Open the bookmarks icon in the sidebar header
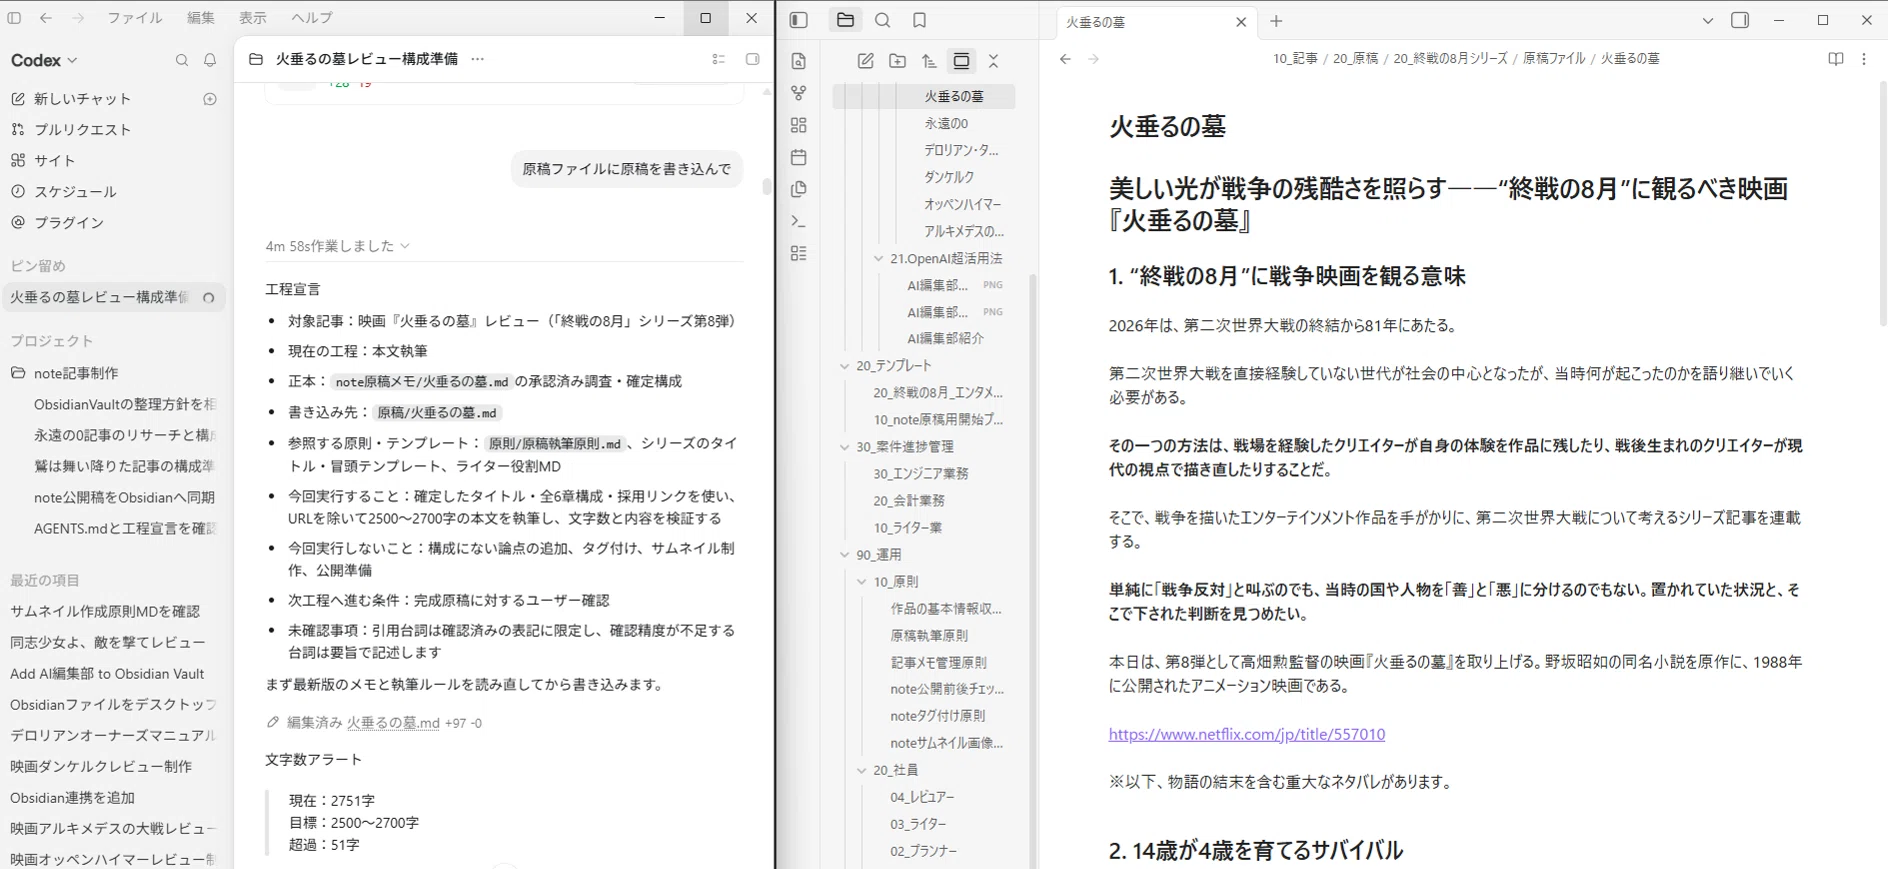The width and height of the screenshot is (1888, 869). pyautogui.click(x=919, y=20)
